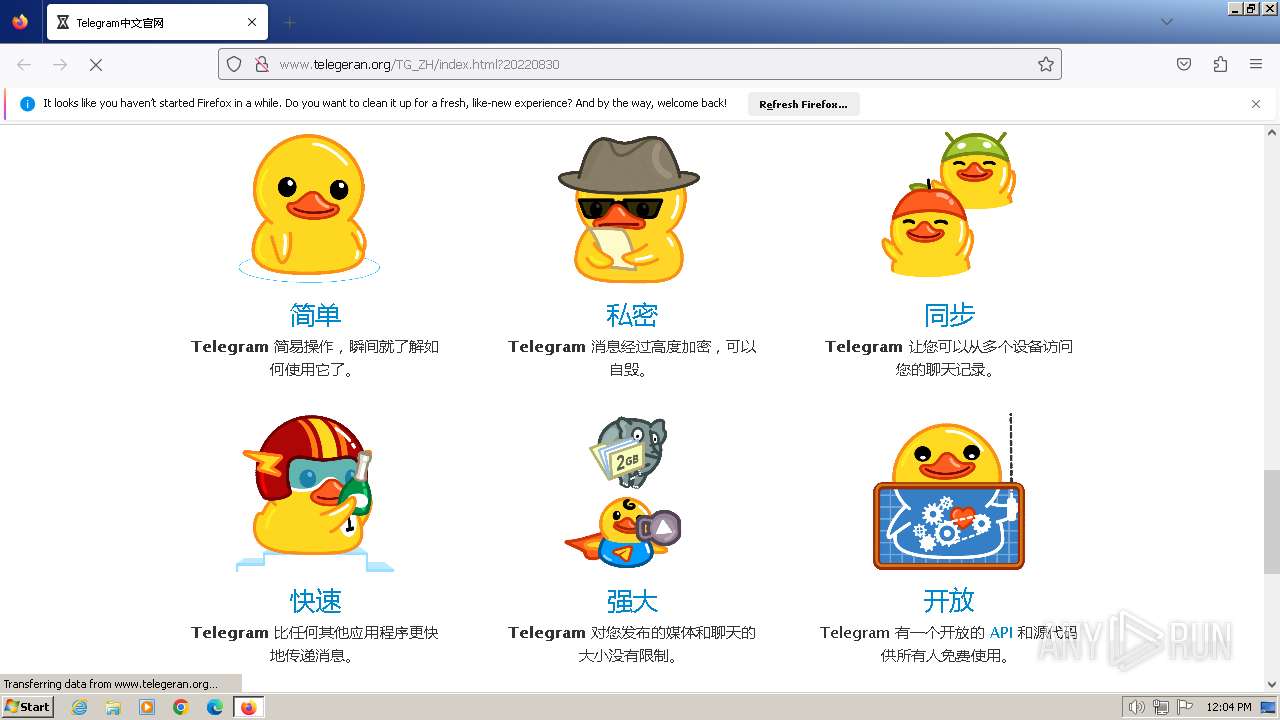
Task: Click the 私密 heading
Action: click(x=632, y=315)
